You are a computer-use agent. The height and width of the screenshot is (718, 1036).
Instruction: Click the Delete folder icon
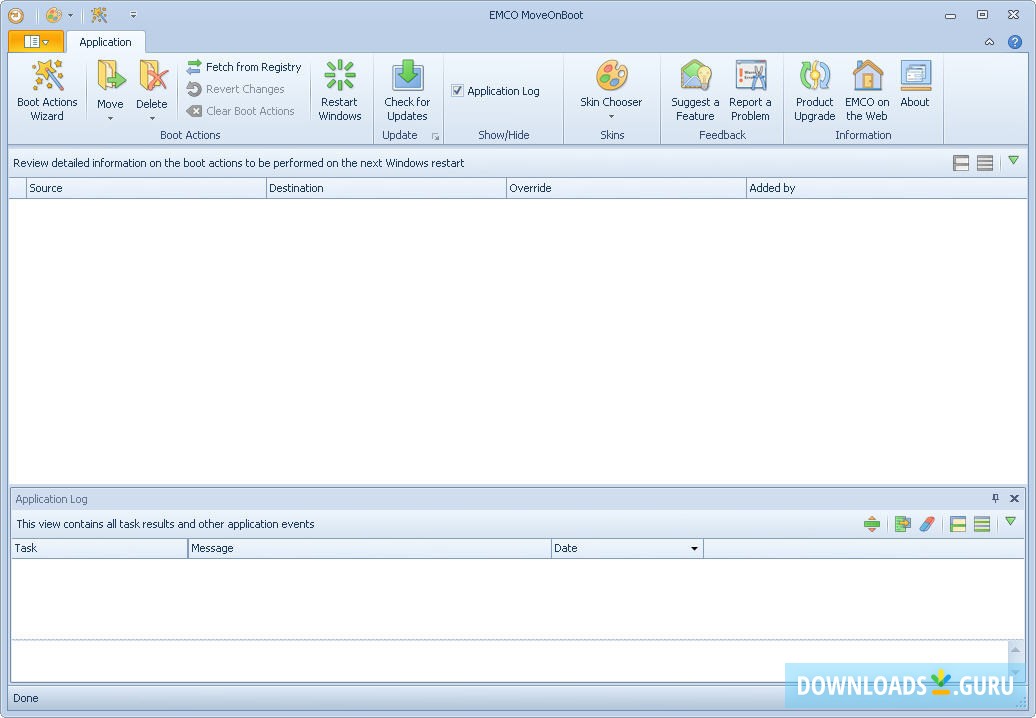[x=152, y=76]
